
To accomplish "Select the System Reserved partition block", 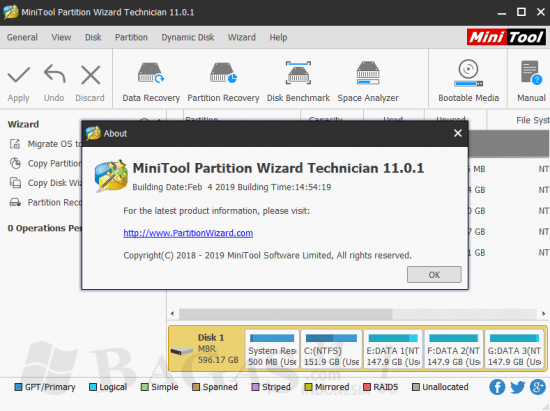I will point(272,349).
